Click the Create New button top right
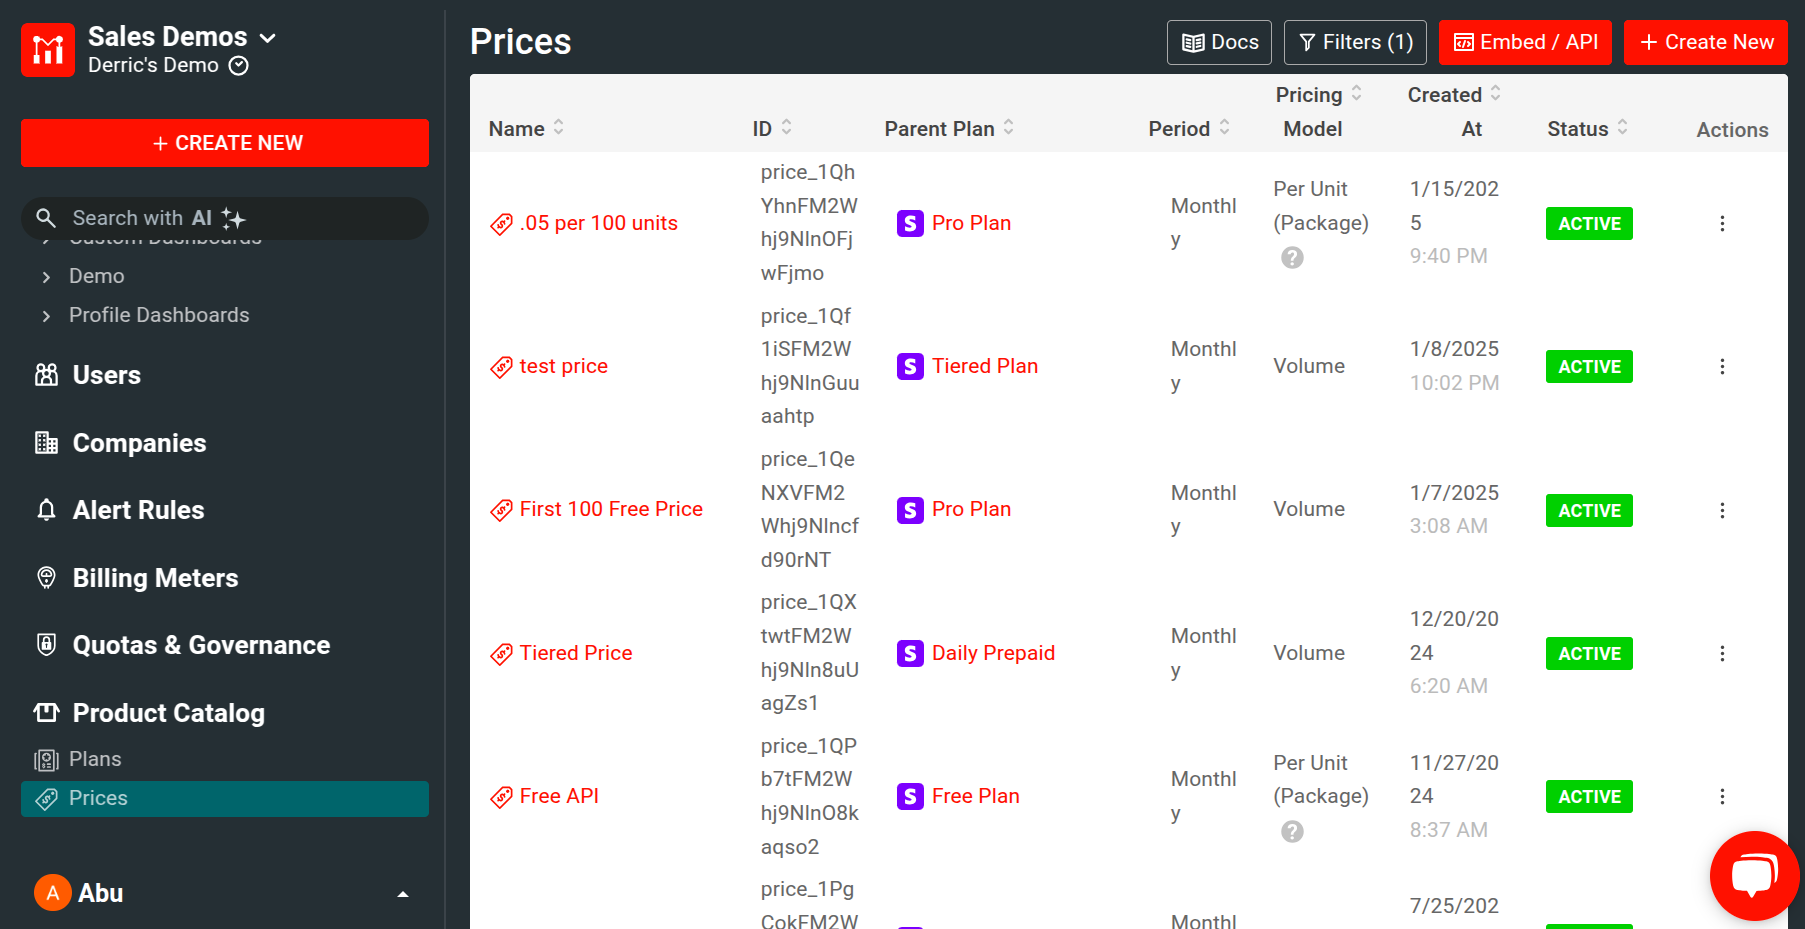Screen dimensions: 1805x929 [x=1705, y=42]
